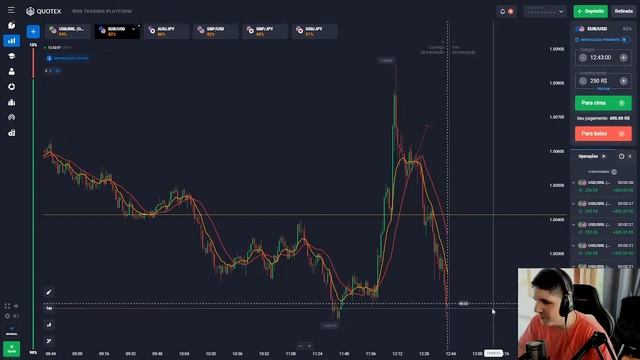Click the blue info banner on chart
This screenshot has width=640, height=360.
[x=68, y=58]
